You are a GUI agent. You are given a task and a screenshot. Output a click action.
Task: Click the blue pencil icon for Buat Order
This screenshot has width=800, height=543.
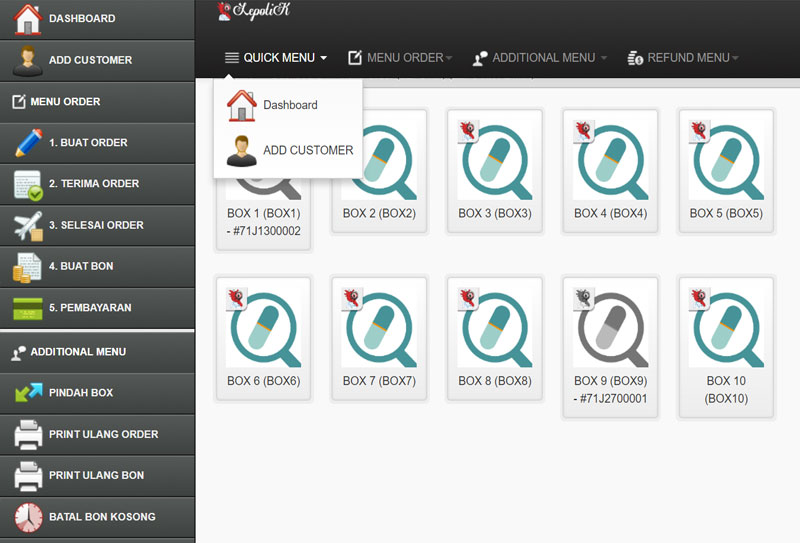(29, 143)
